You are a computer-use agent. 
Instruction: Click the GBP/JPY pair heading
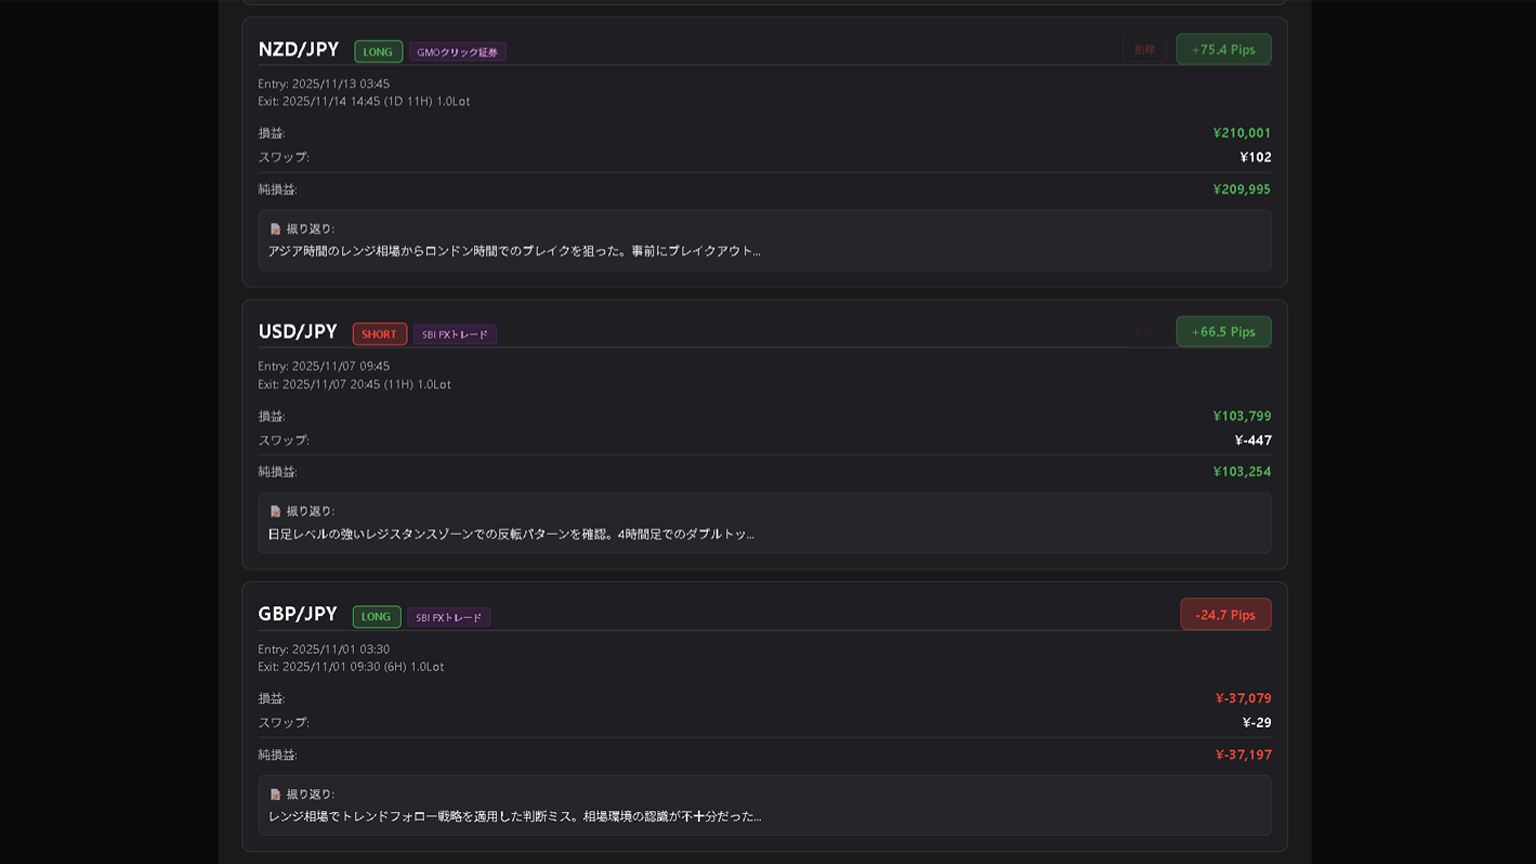tap(297, 614)
